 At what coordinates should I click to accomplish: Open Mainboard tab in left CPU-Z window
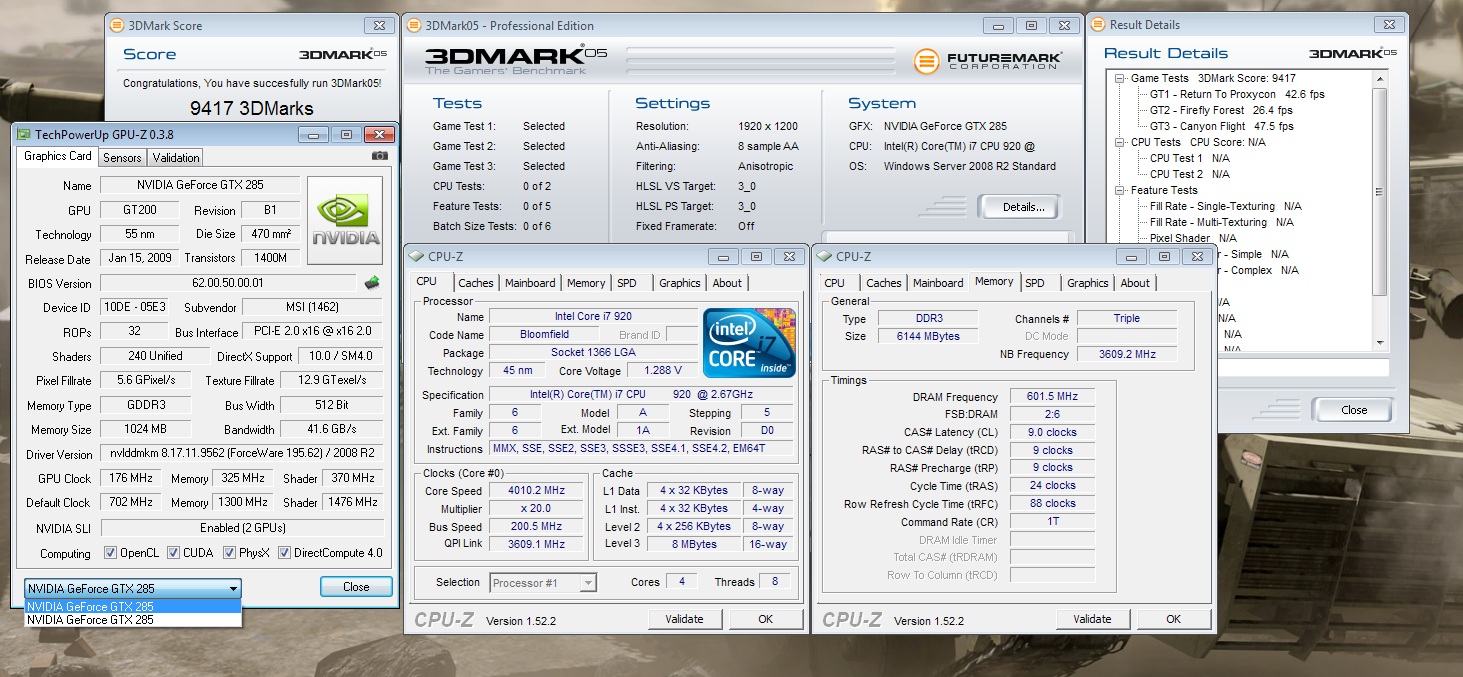point(530,283)
